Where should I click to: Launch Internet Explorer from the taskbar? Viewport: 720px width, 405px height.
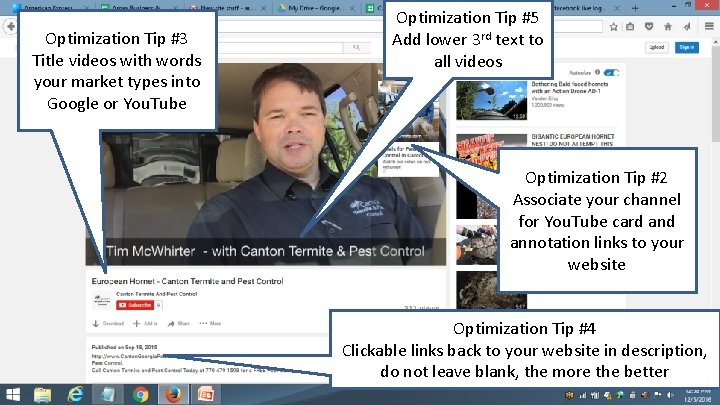click(x=76, y=395)
